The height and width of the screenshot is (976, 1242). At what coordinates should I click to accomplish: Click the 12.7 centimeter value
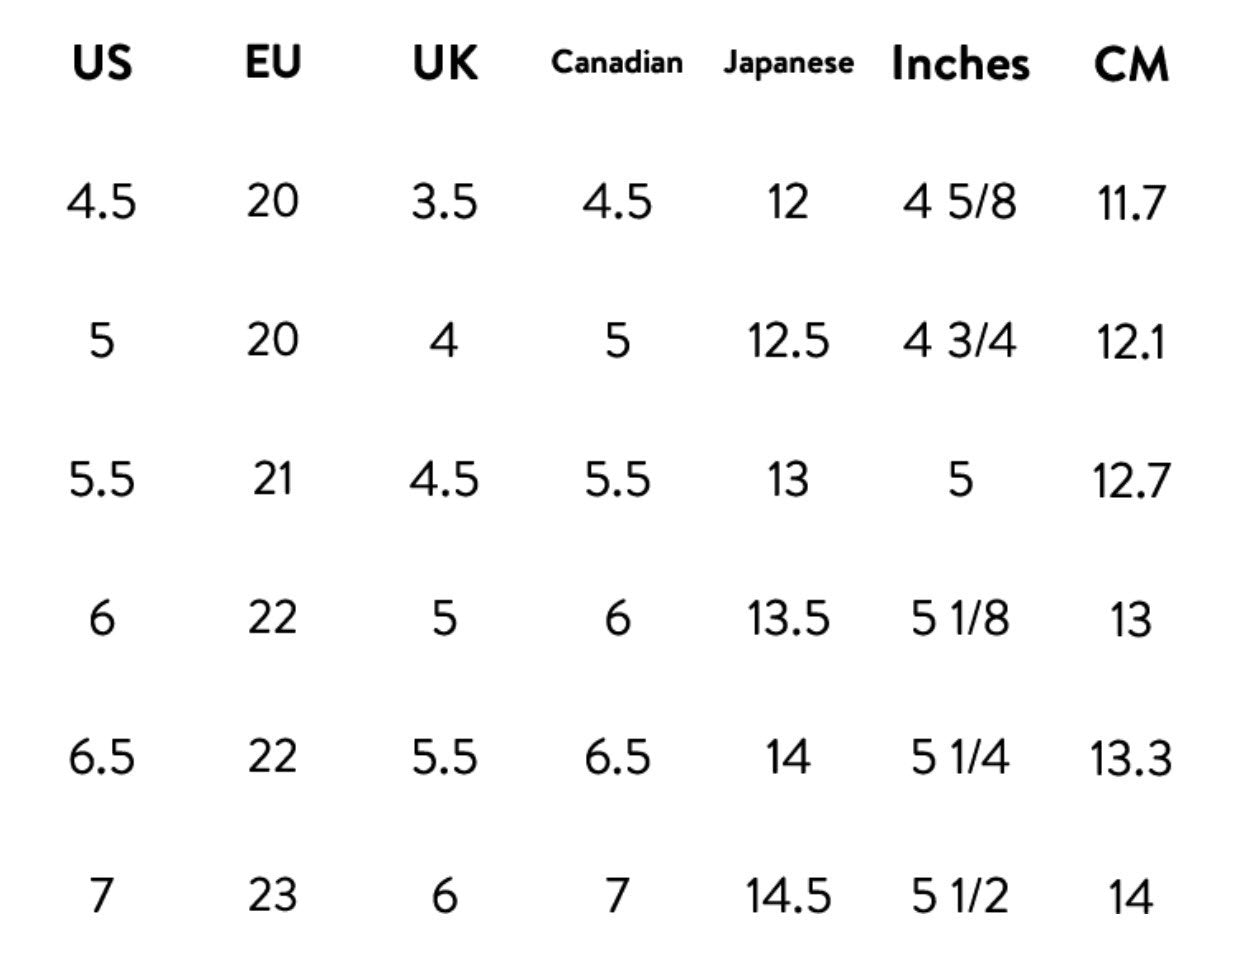click(1131, 481)
